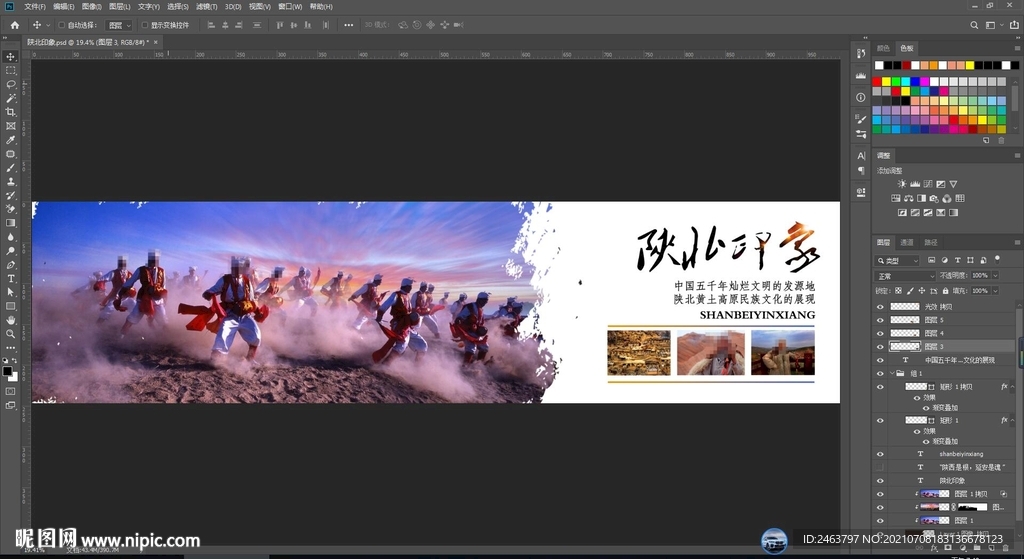Select the Magic Wand tool
The height and width of the screenshot is (559, 1024).
[10, 98]
